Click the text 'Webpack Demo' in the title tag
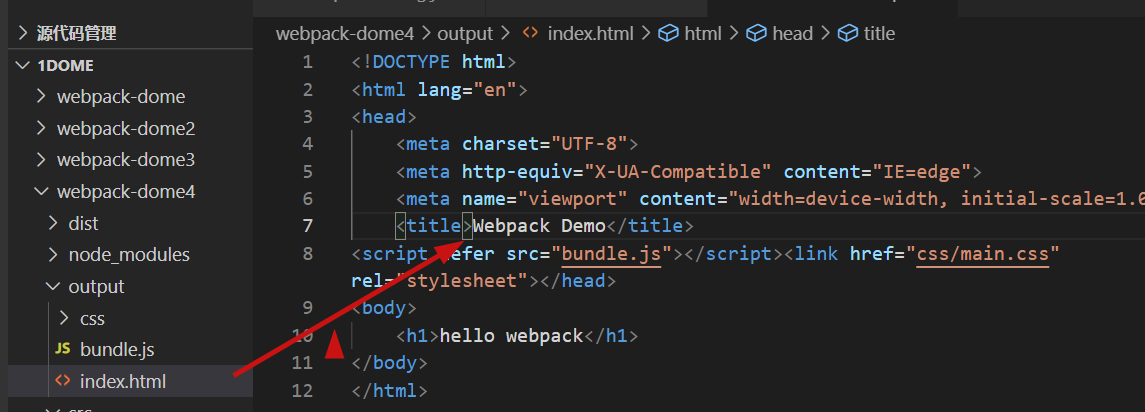1145x412 pixels. tap(540, 226)
